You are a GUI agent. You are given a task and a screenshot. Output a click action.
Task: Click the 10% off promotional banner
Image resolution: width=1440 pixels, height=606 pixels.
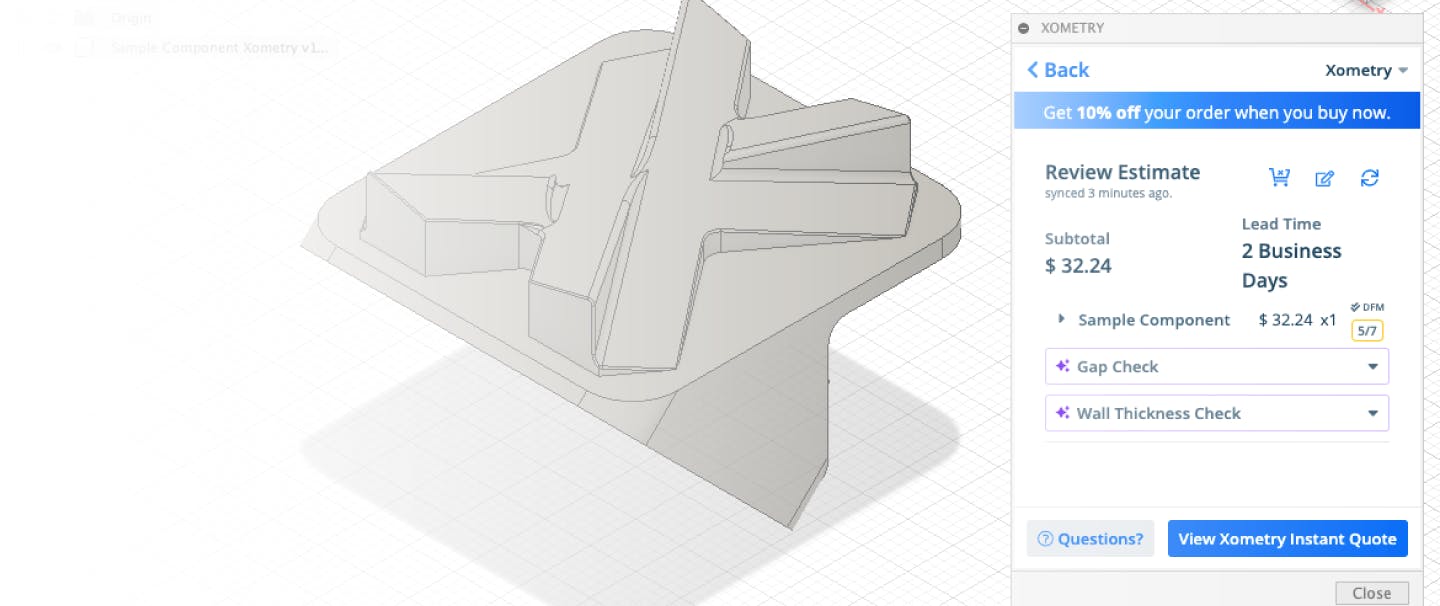1217,112
